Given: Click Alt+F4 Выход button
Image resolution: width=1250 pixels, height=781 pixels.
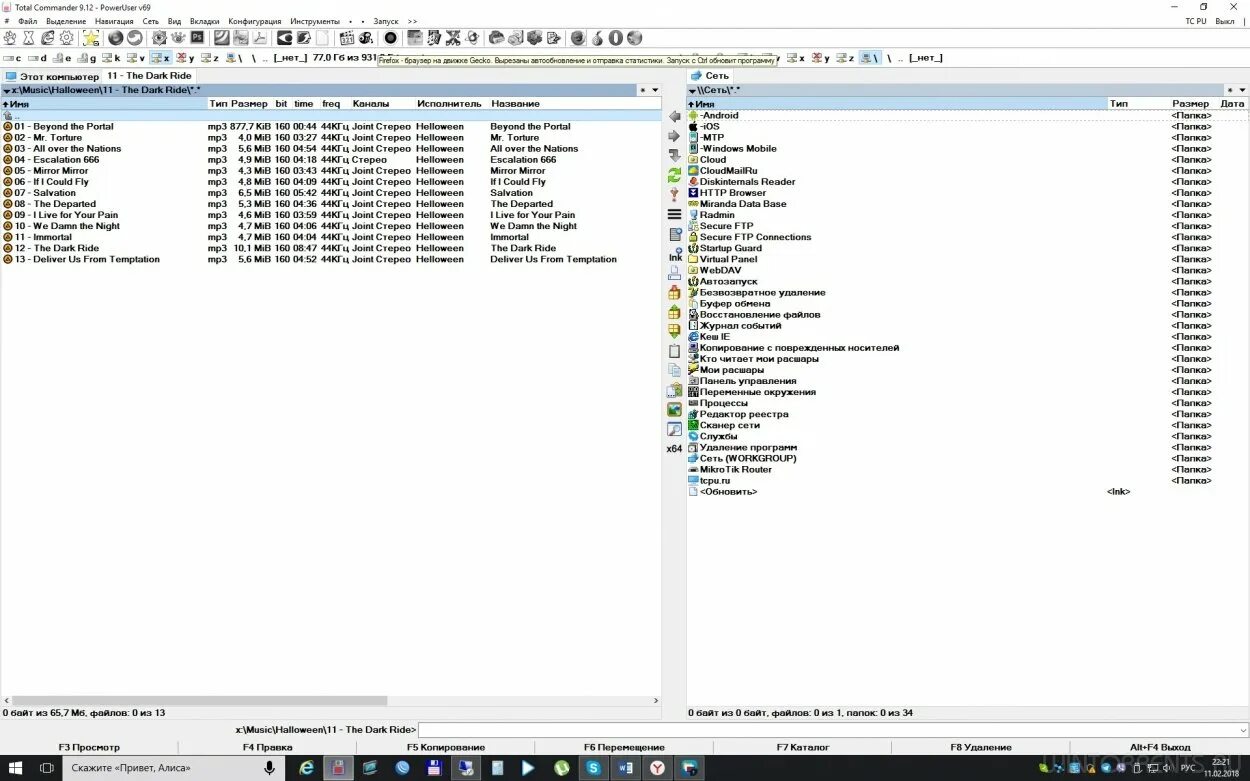Looking at the screenshot, I should click(x=1160, y=747).
